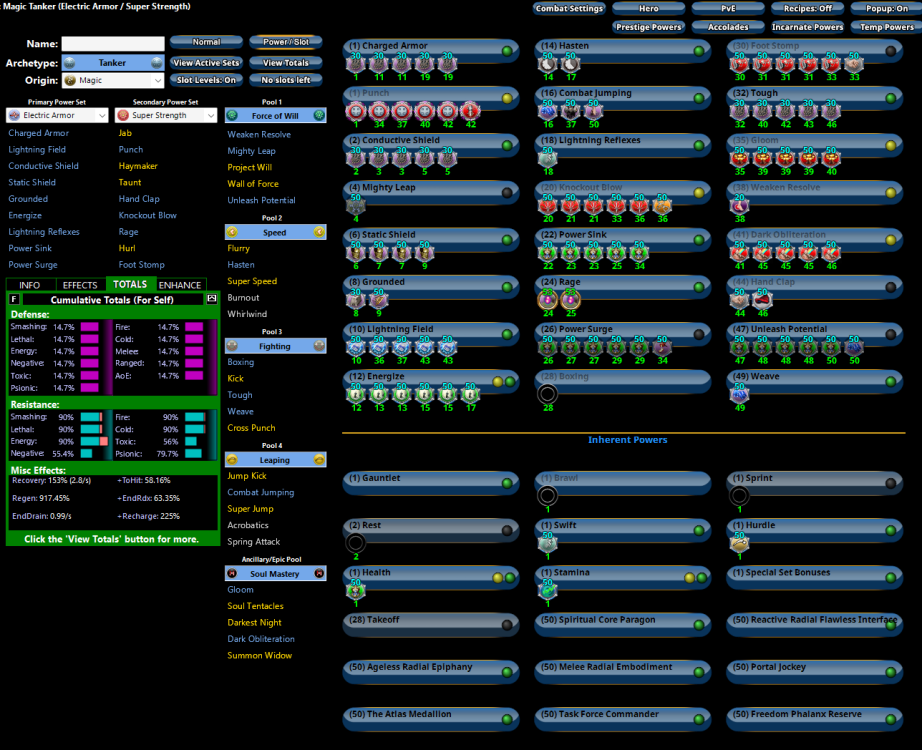
Task: Click the icon right of Cumulative Totals title
Action: pyautogui.click(x=211, y=299)
